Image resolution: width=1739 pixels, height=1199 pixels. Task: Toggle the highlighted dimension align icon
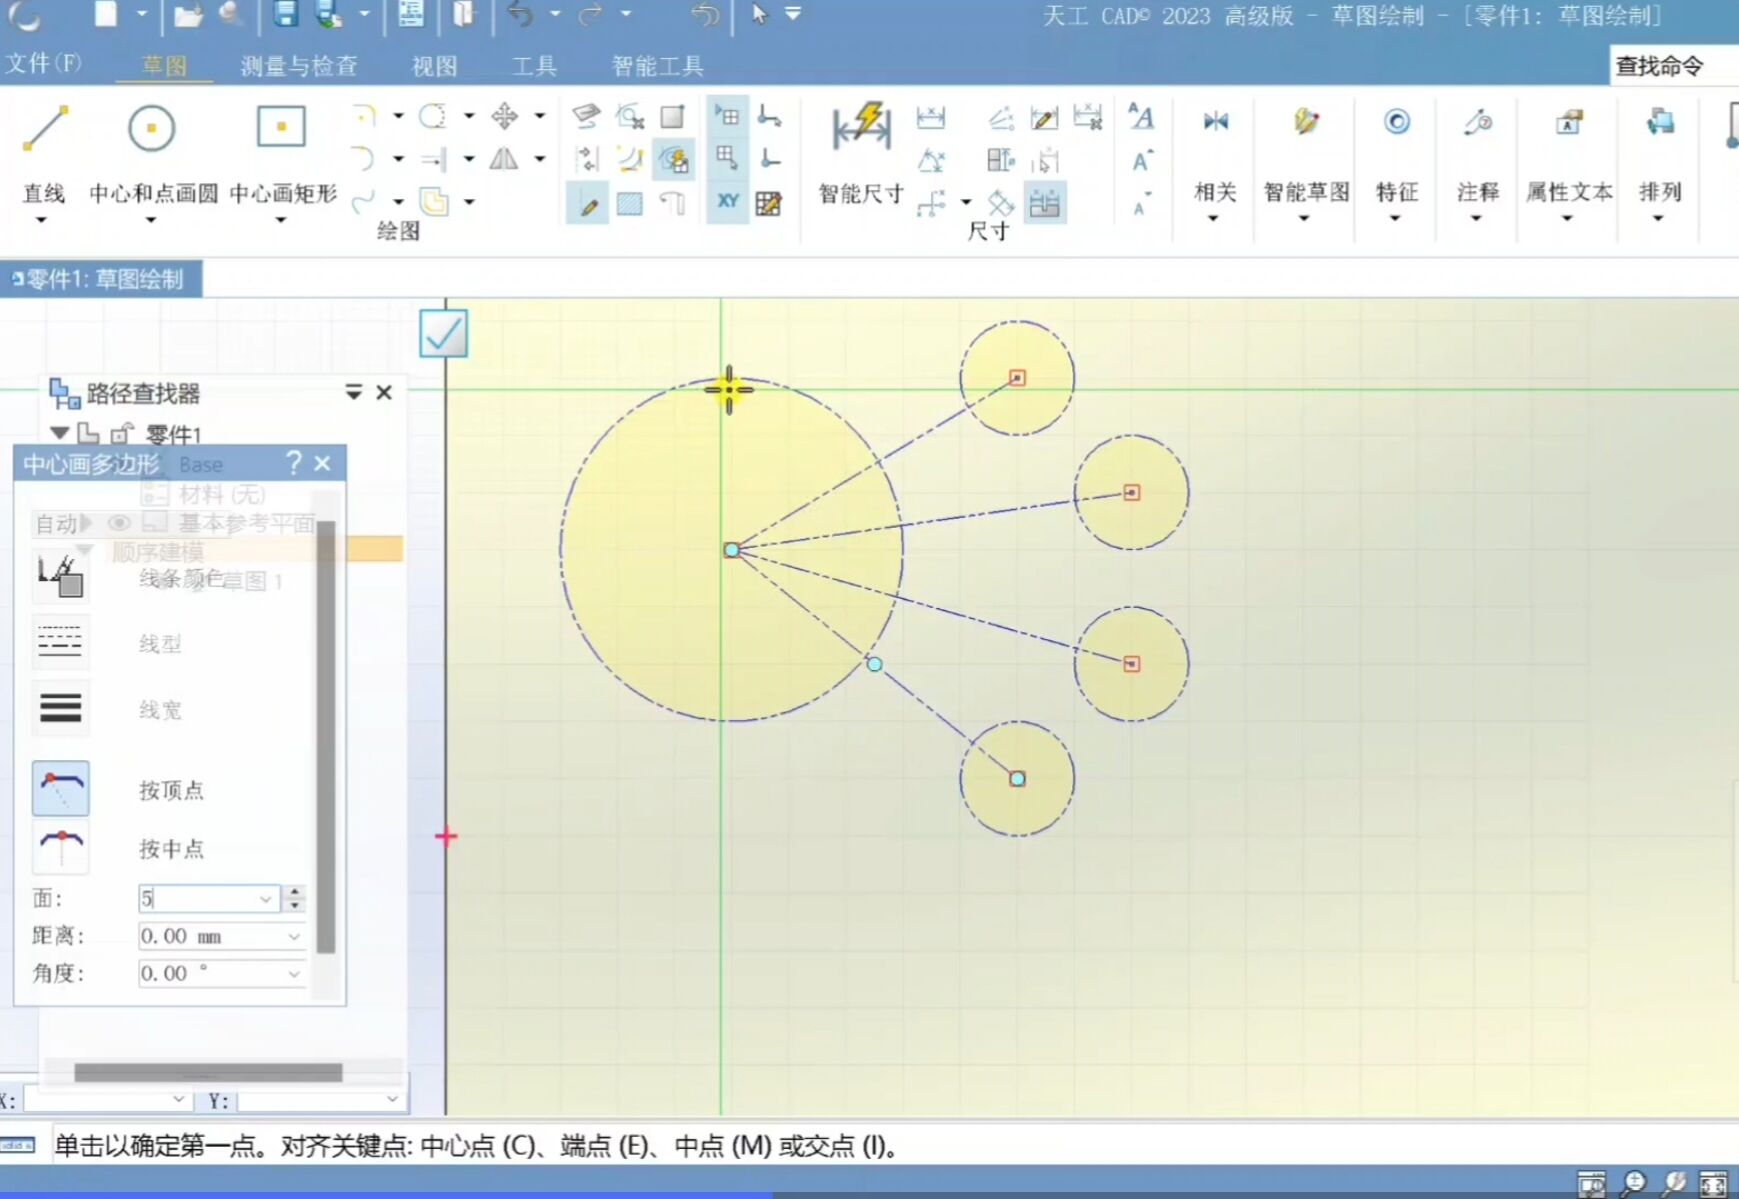[x=1045, y=204]
